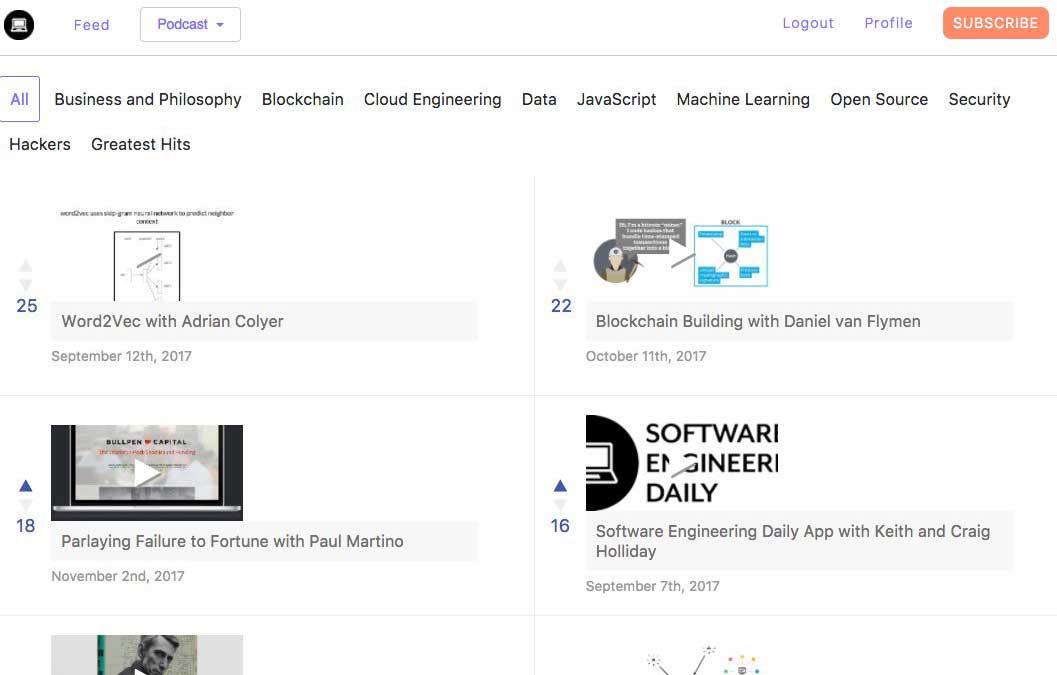Viewport: 1057px width, 675px height.
Task: Click the Software Engineering Daily logo thumbnail
Action: pyautogui.click(x=682, y=463)
